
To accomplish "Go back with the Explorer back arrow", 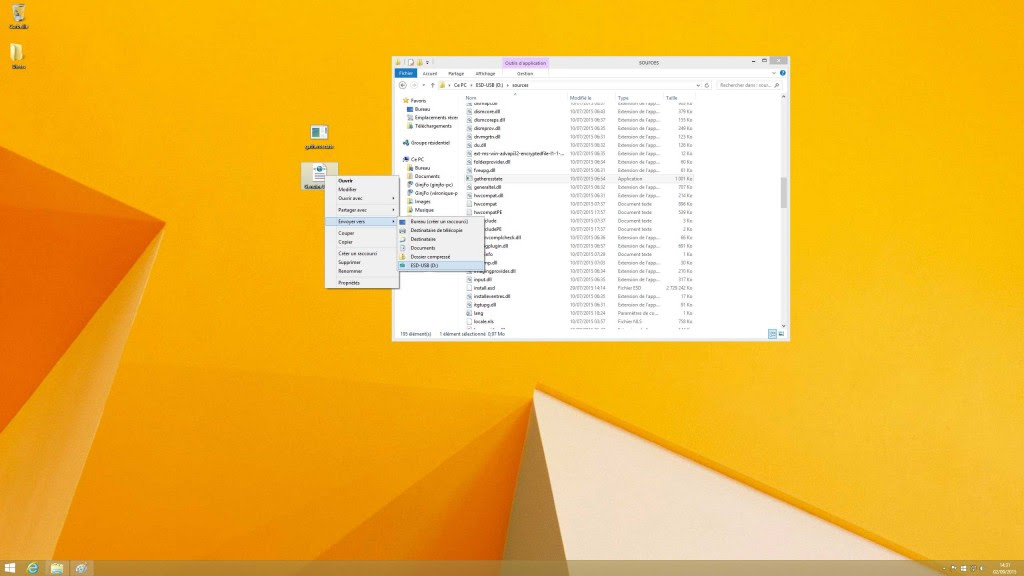I will point(402,85).
